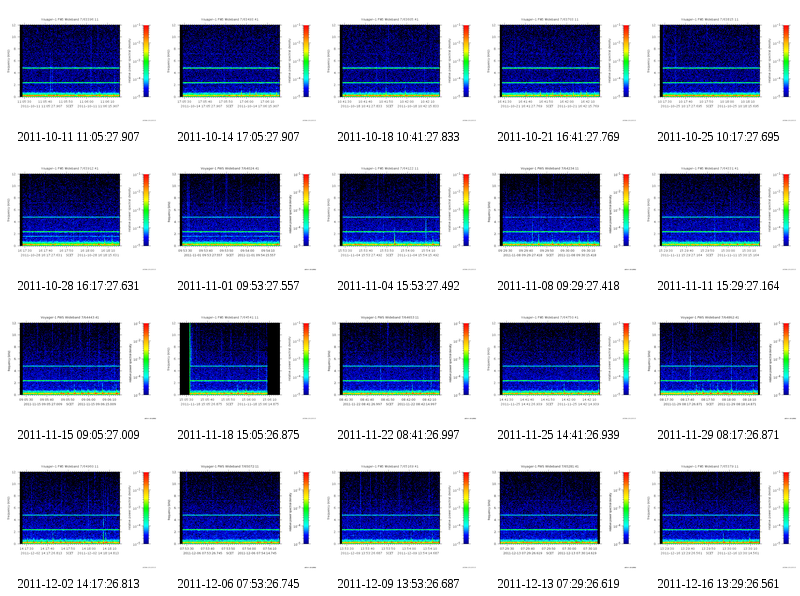The image size is (800, 596).
Task: Open spectrogram thumbnail dated 2011-12-16 13:29:26.561
Action: click(x=720, y=516)
